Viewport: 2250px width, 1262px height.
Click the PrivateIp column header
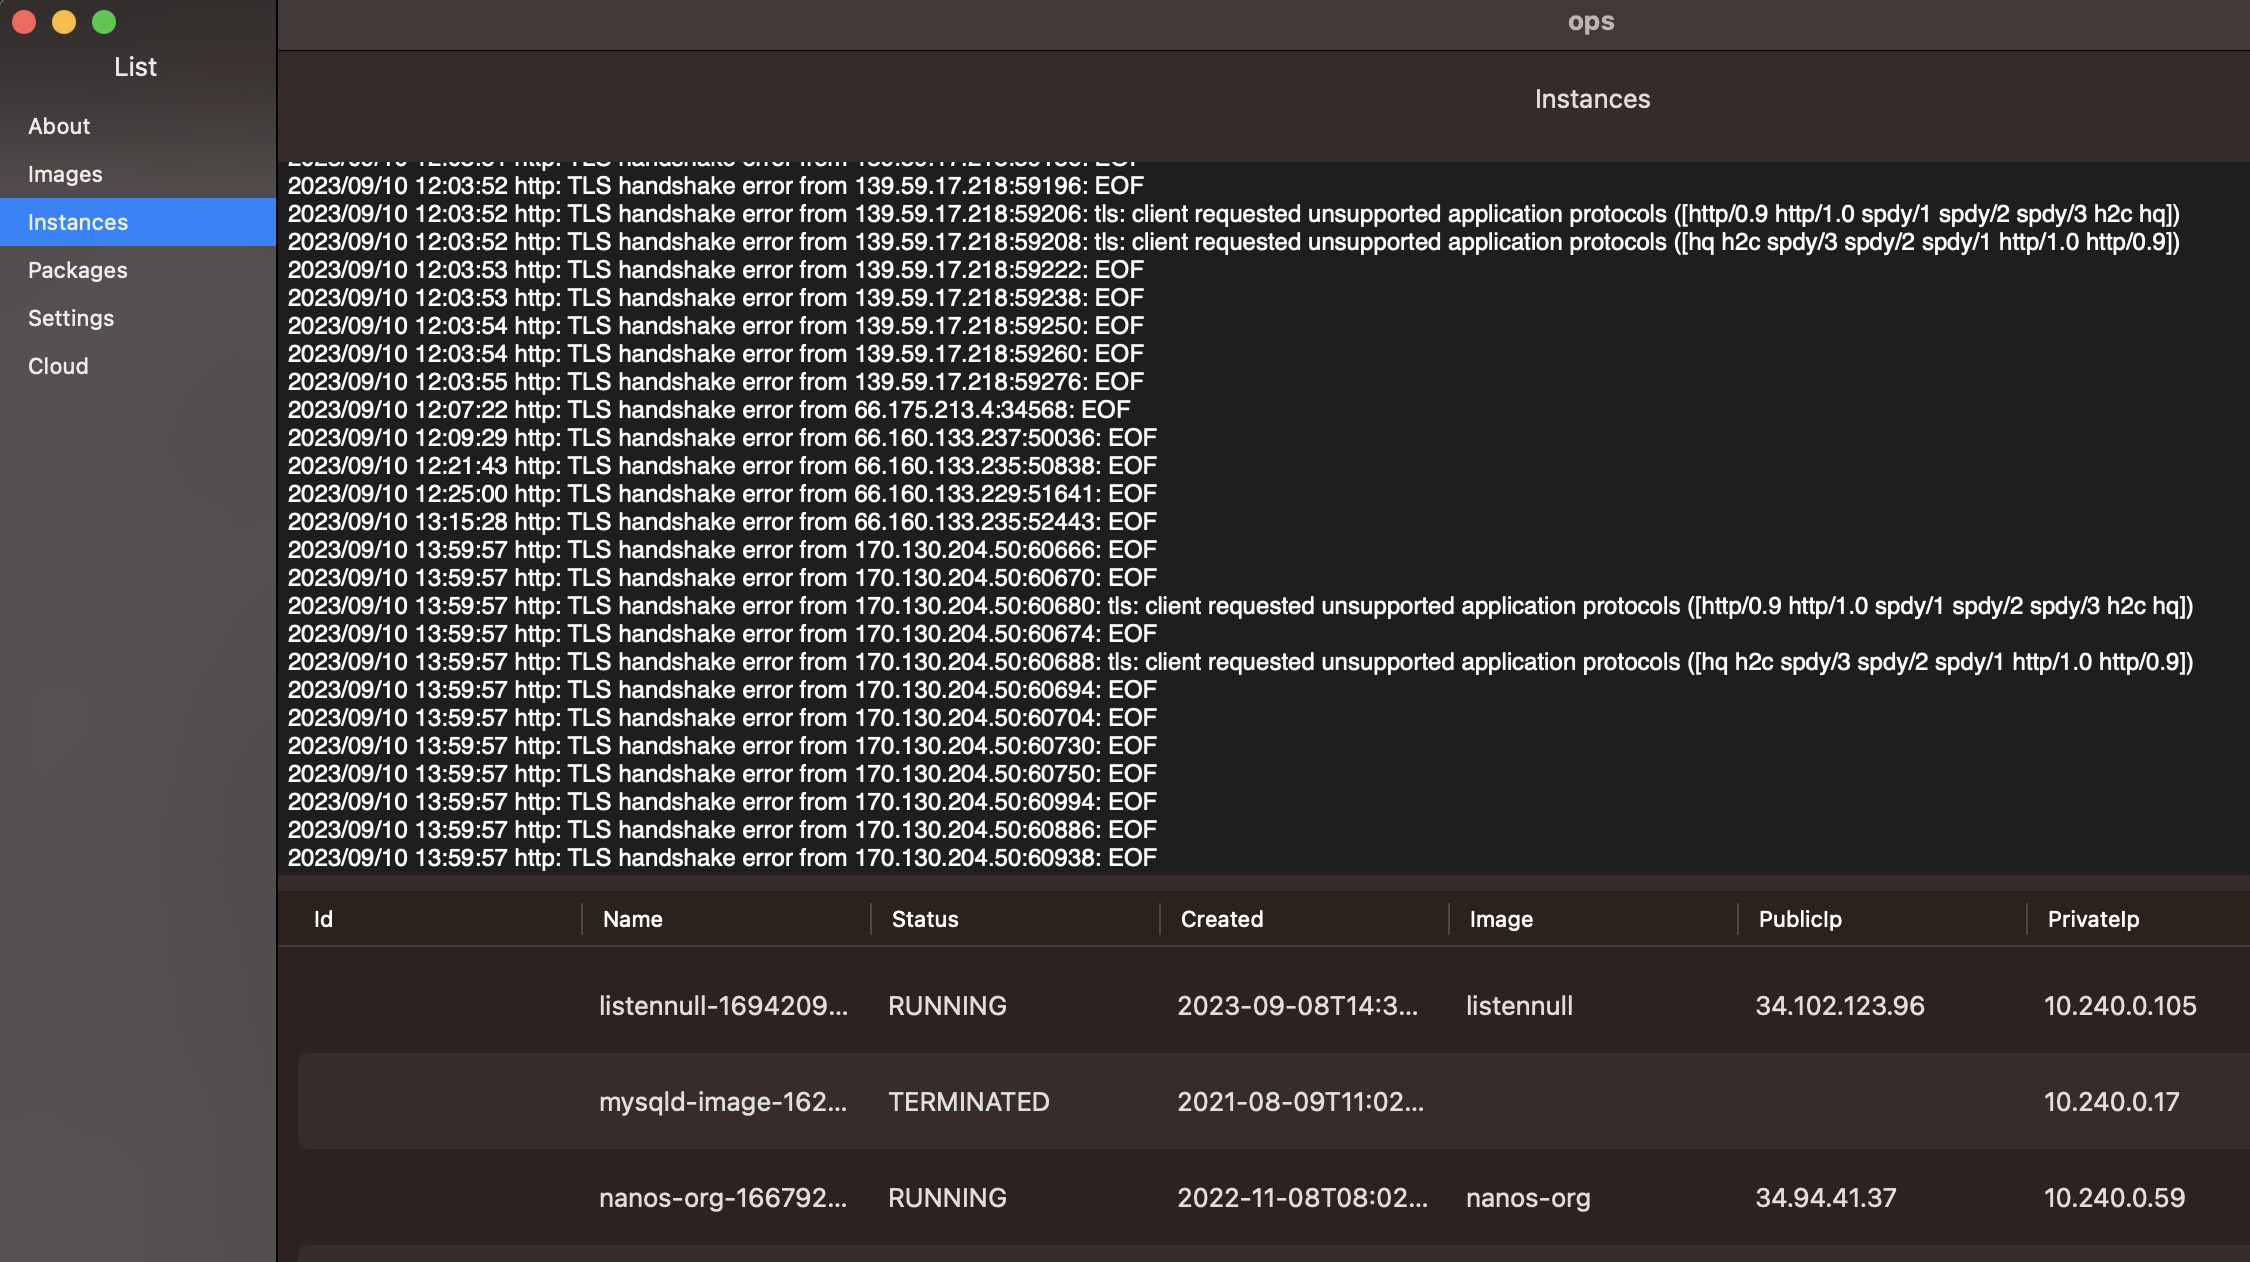point(2093,919)
